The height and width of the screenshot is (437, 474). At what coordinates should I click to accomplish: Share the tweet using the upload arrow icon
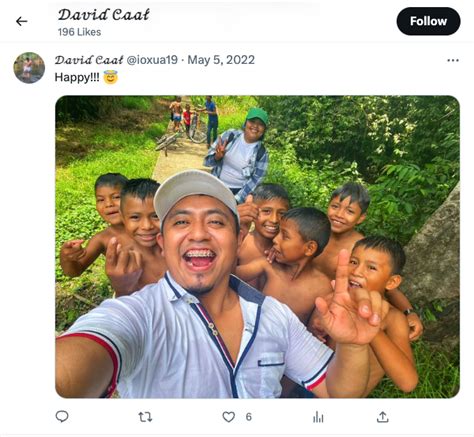tap(383, 417)
